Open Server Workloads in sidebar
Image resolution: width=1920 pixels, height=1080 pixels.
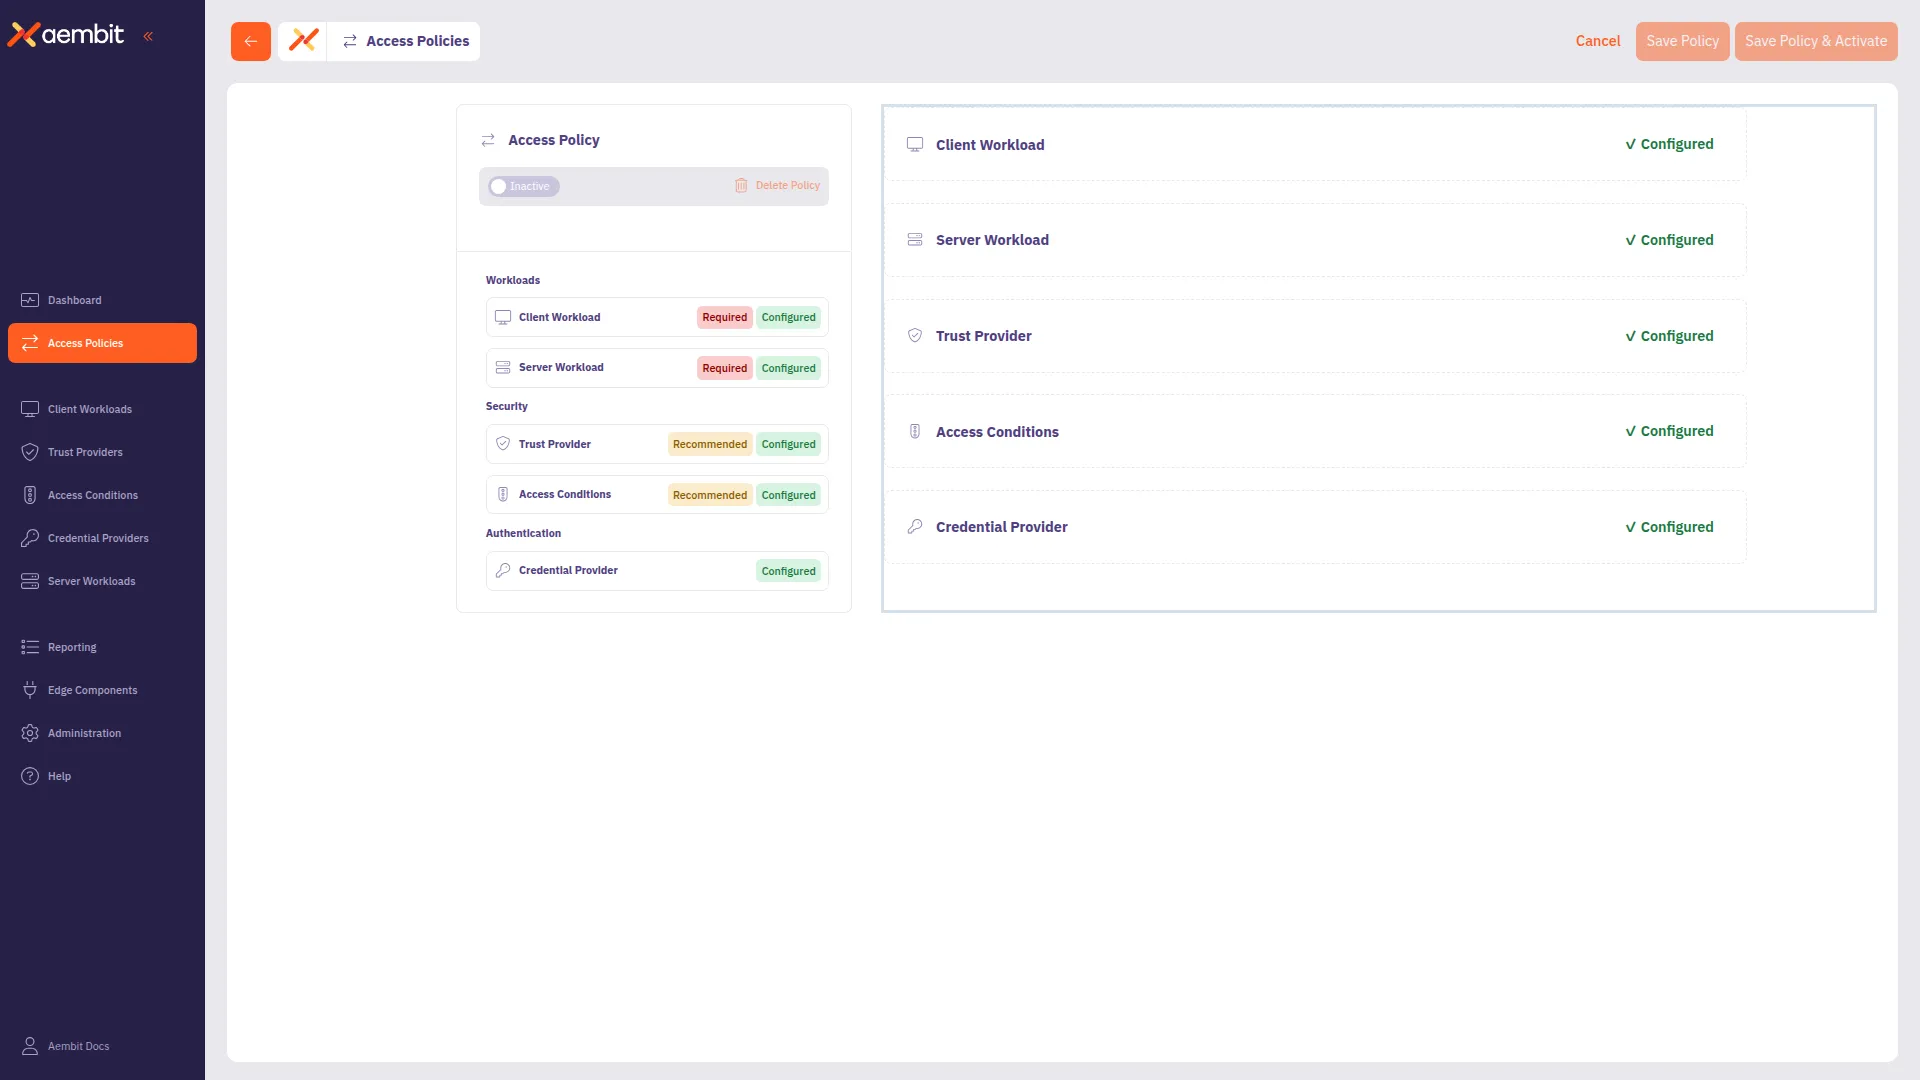(102, 581)
